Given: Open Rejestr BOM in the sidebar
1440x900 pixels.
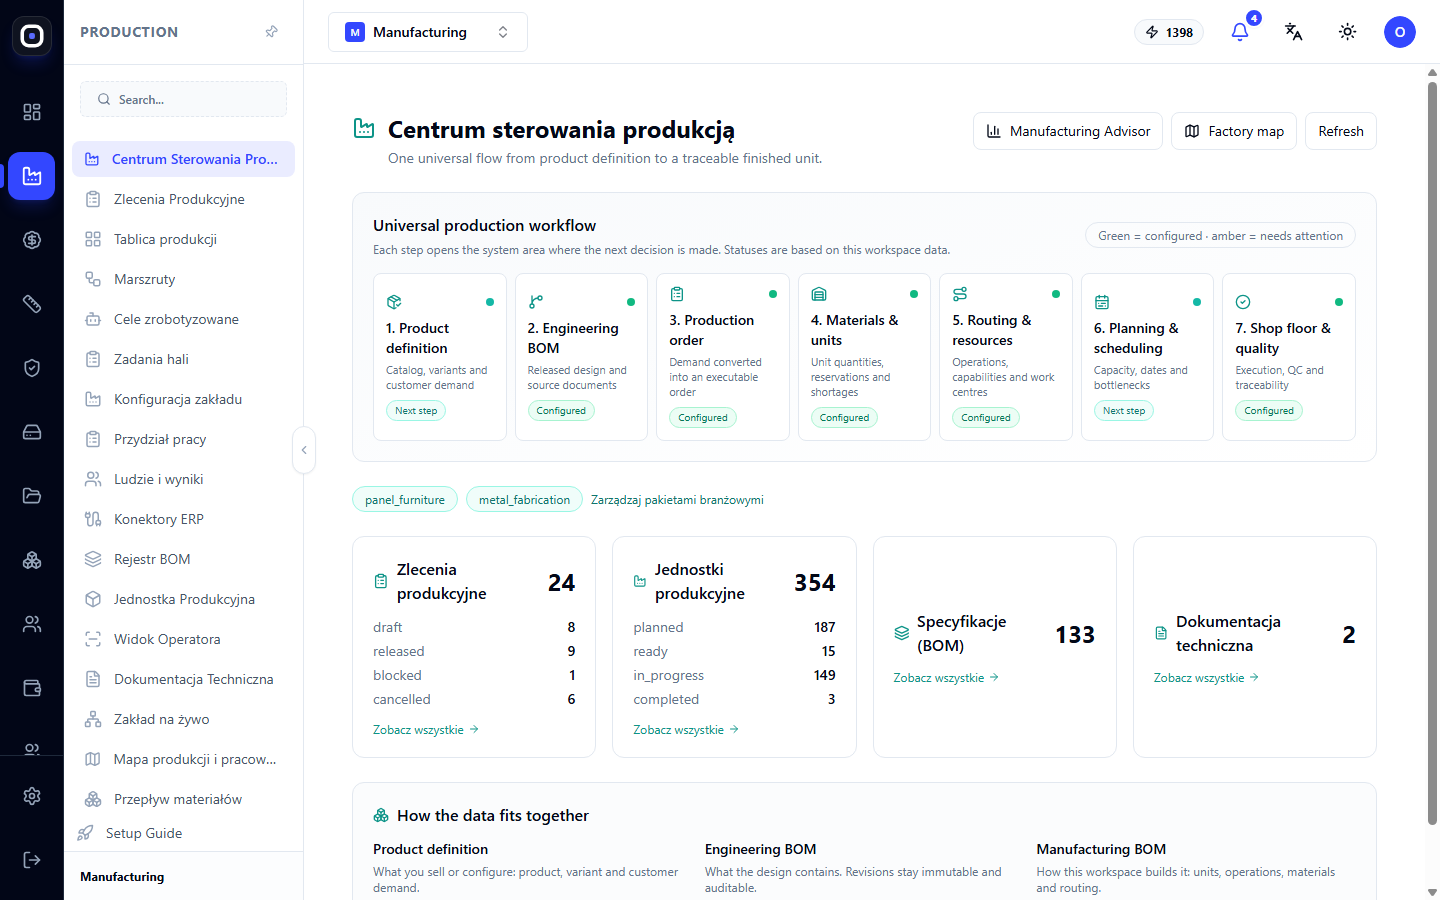Looking at the screenshot, I should point(183,559).
